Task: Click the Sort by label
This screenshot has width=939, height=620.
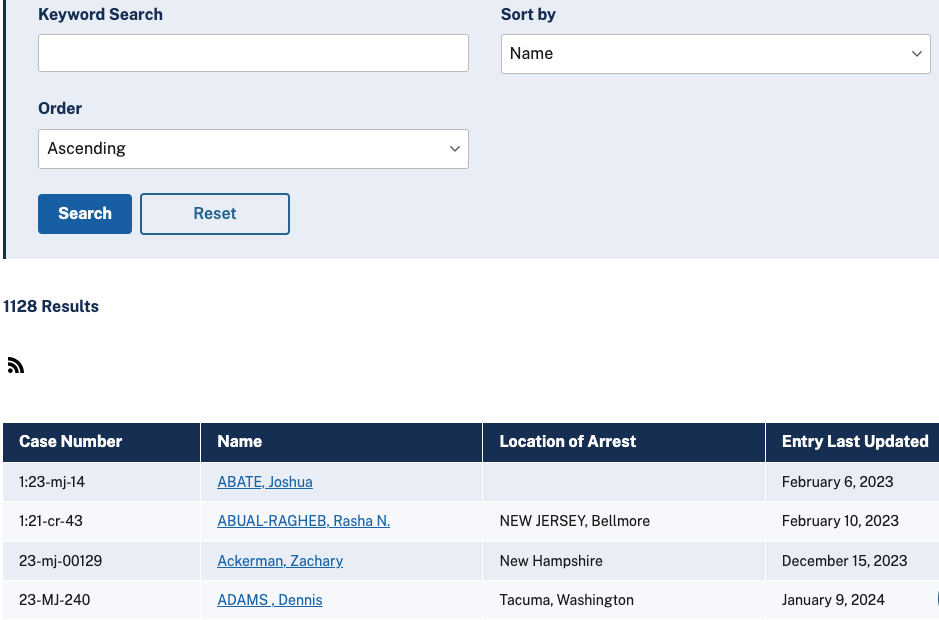Action: click(x=528, y=14)
